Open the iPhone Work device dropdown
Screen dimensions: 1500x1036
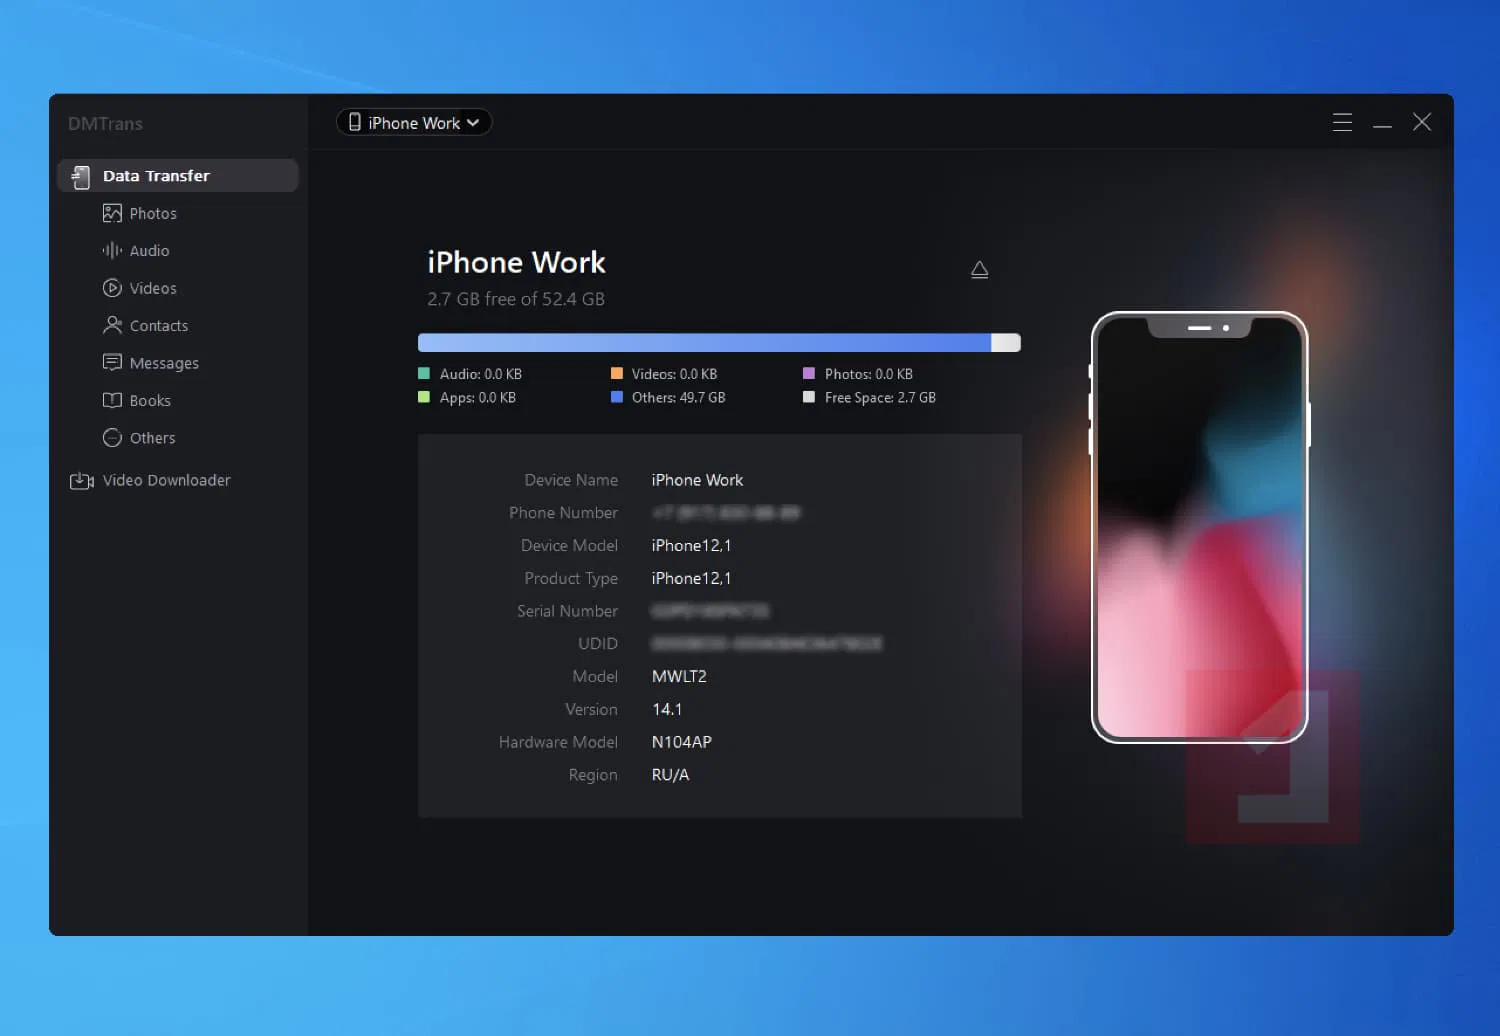coord(414,122)
